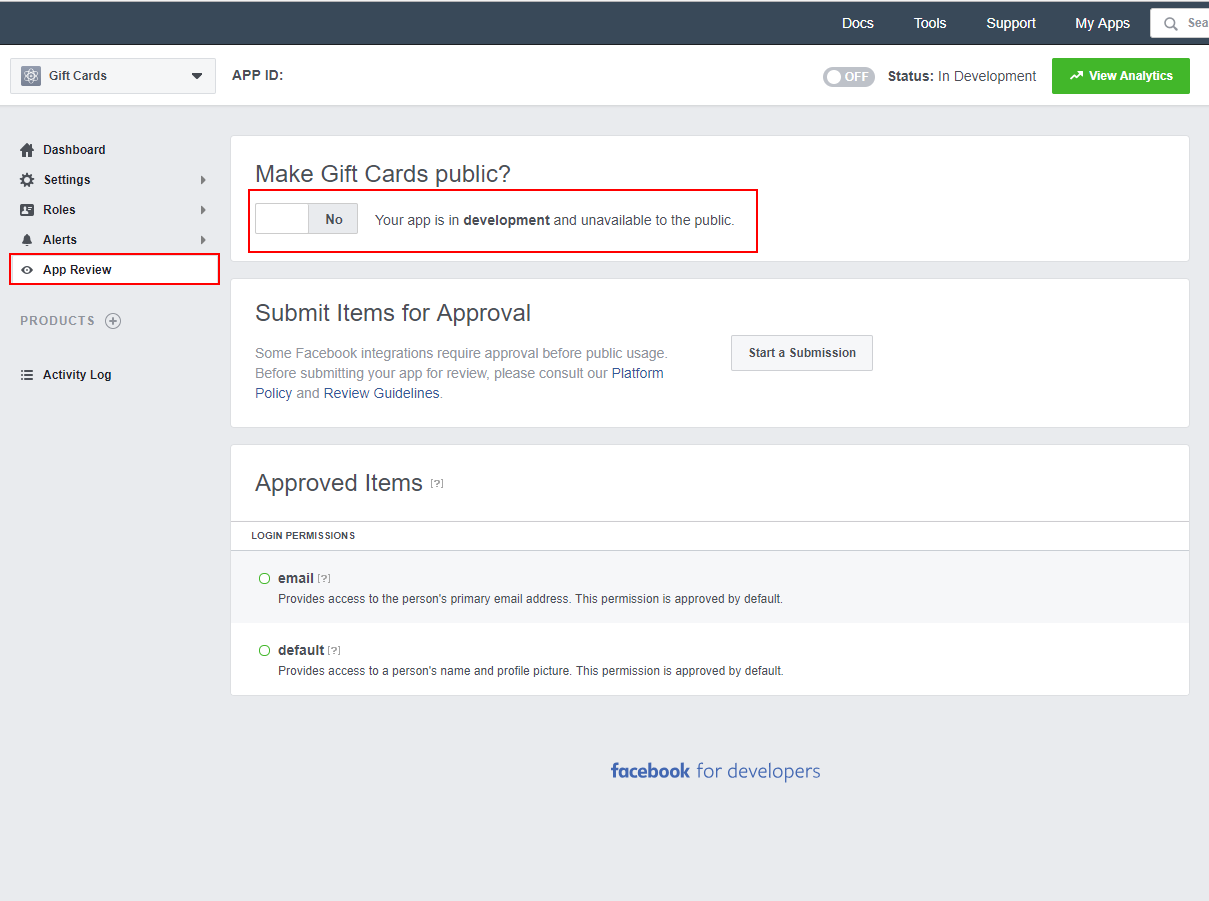Expand the Roles submenu arrow
Image resolution: width=1209 pixels, height=901 pixels.
[x=203, y=210]
